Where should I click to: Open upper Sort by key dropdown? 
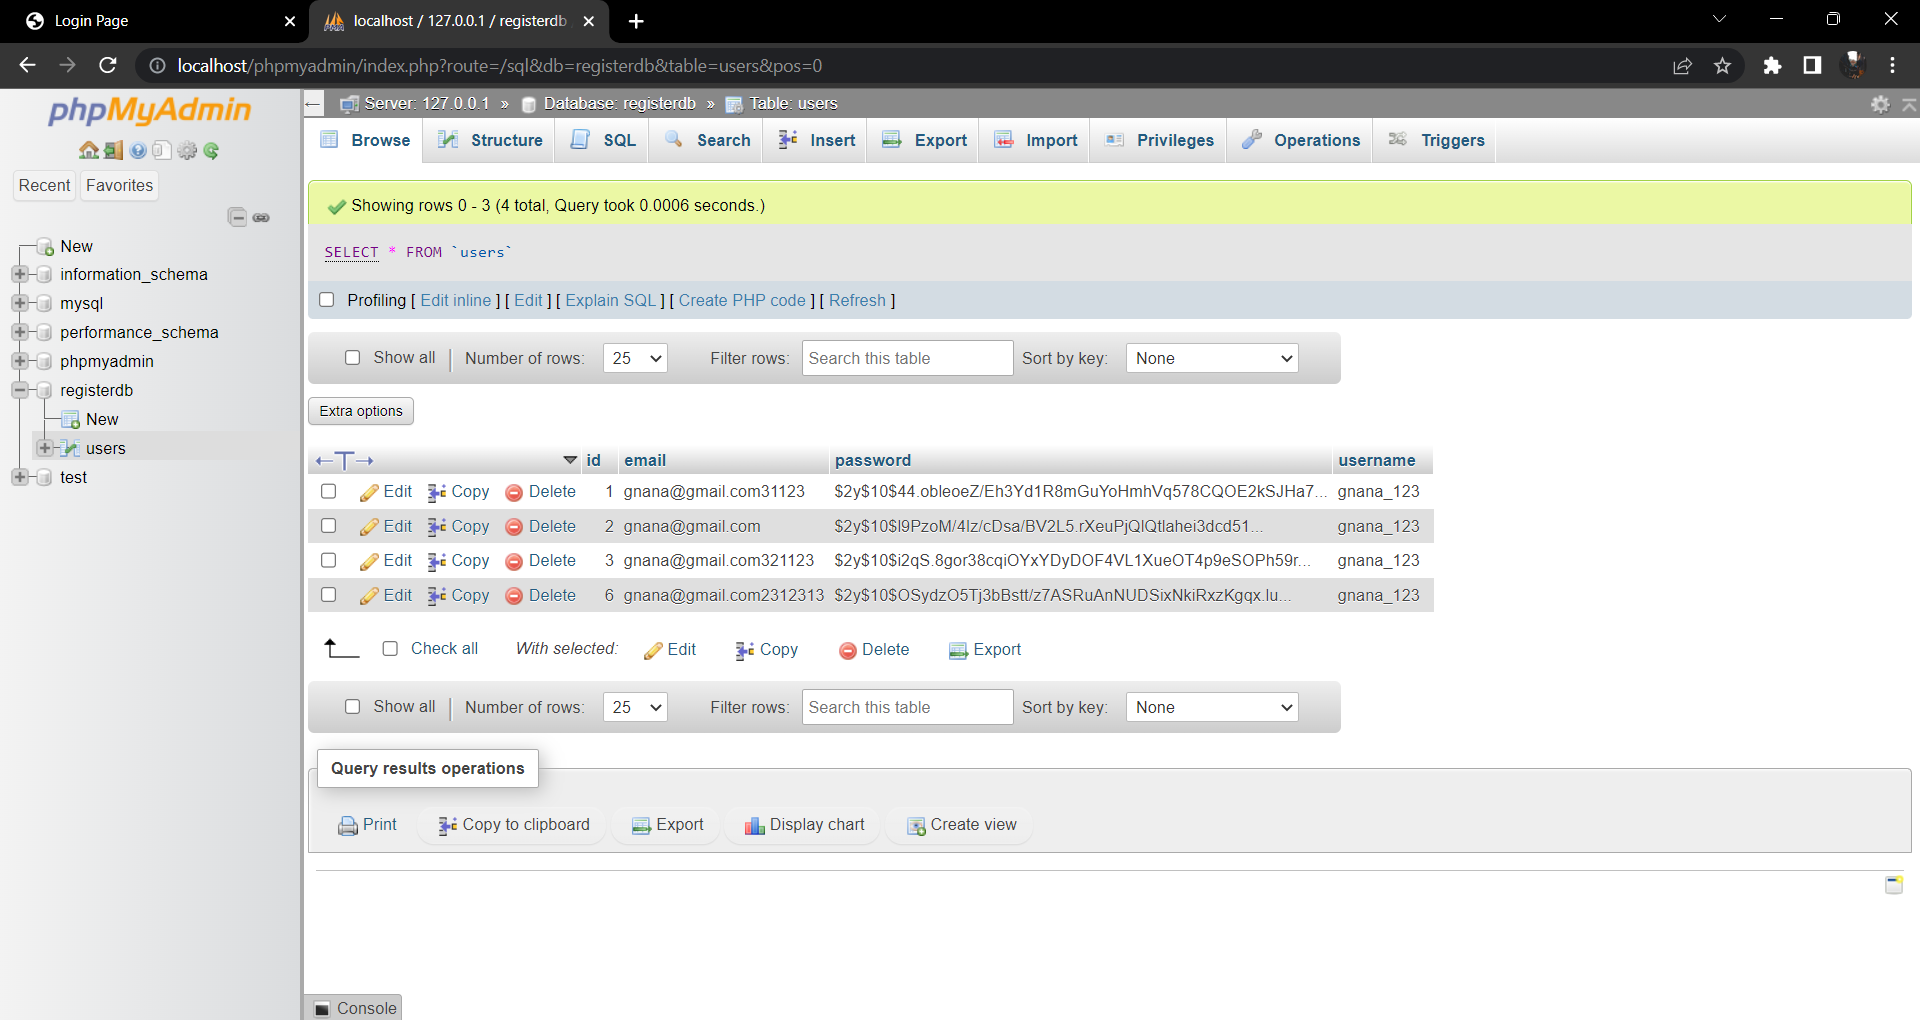click(1212, 358)
